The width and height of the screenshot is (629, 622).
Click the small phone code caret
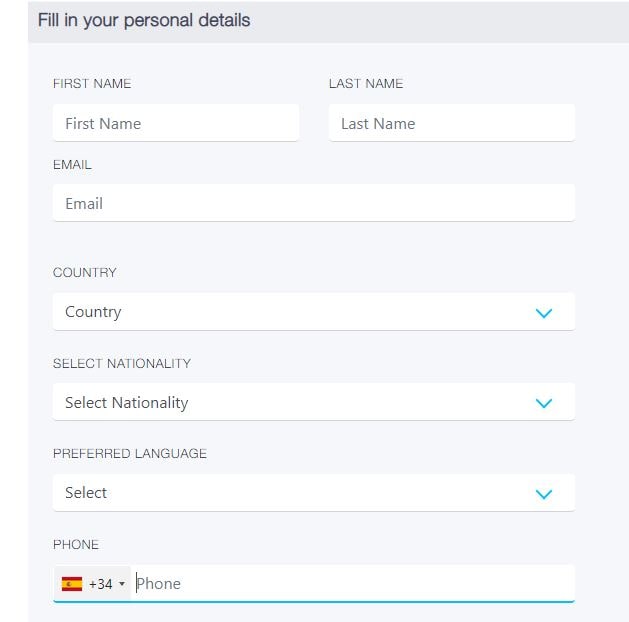click(122, 584)
